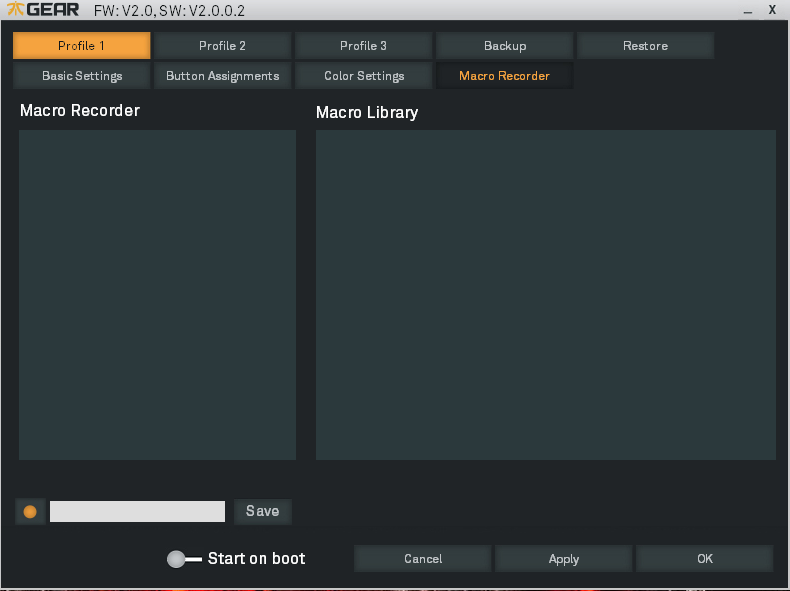Confirm with the OK button
Screen dimensions: 790x591
(x=705, y=559)
